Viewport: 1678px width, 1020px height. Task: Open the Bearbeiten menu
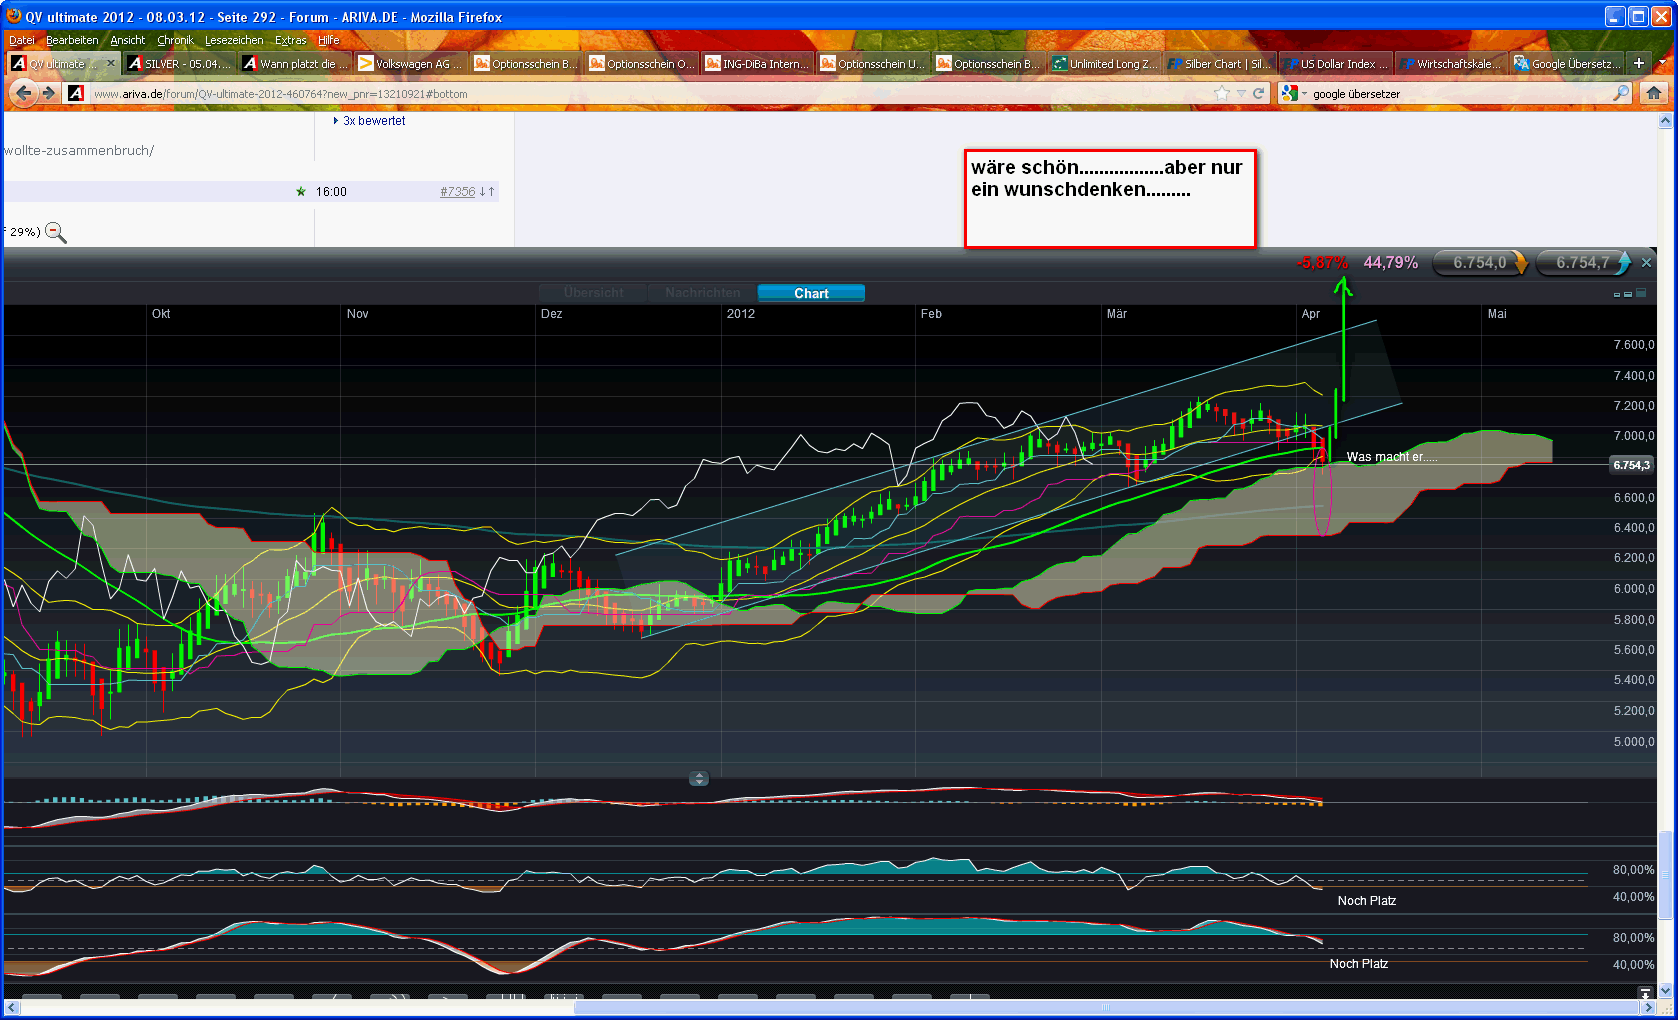(x=72, y=40)
